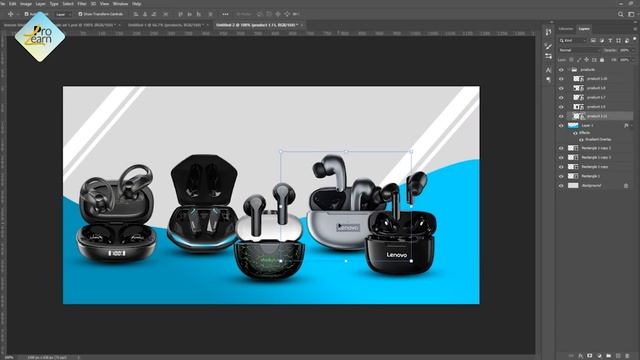Hide the products group via eye icon
This screenshot has width=640, height=360.
coord(561,70)
